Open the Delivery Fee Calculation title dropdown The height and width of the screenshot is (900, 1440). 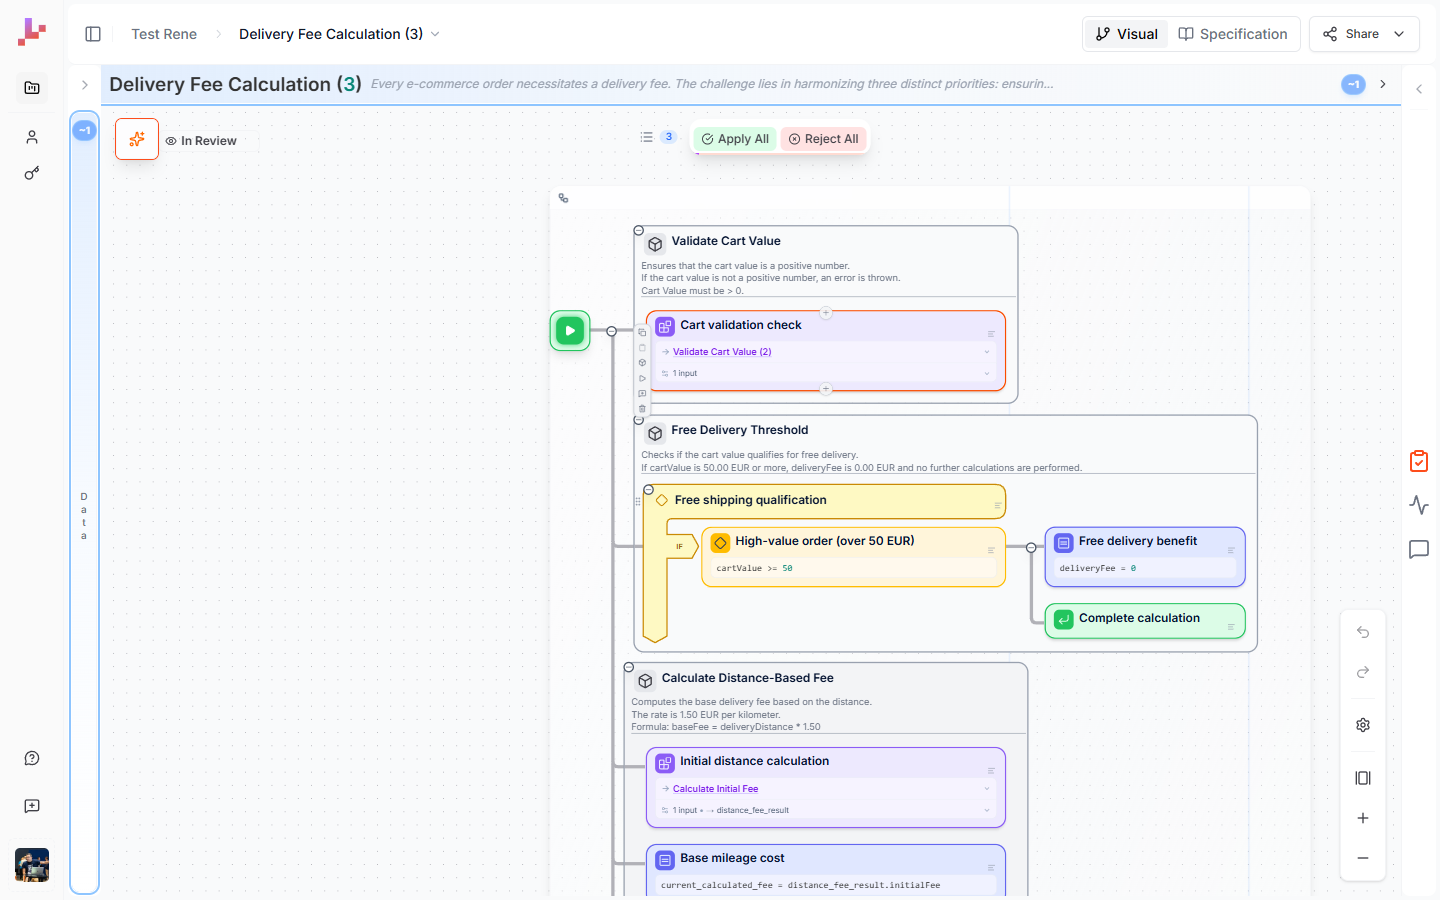coord(434,33)
